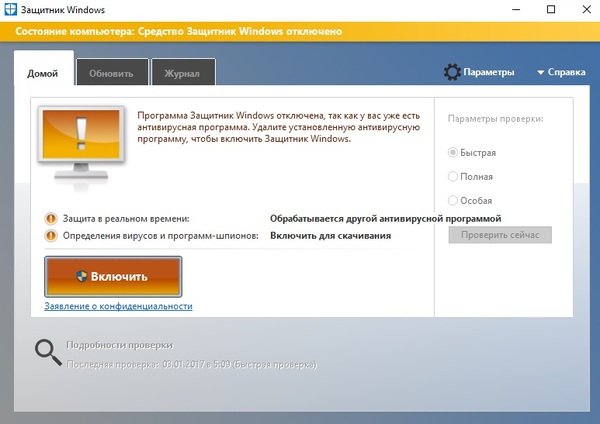Click the magnifying glass scan details icon

coord(48,352)
